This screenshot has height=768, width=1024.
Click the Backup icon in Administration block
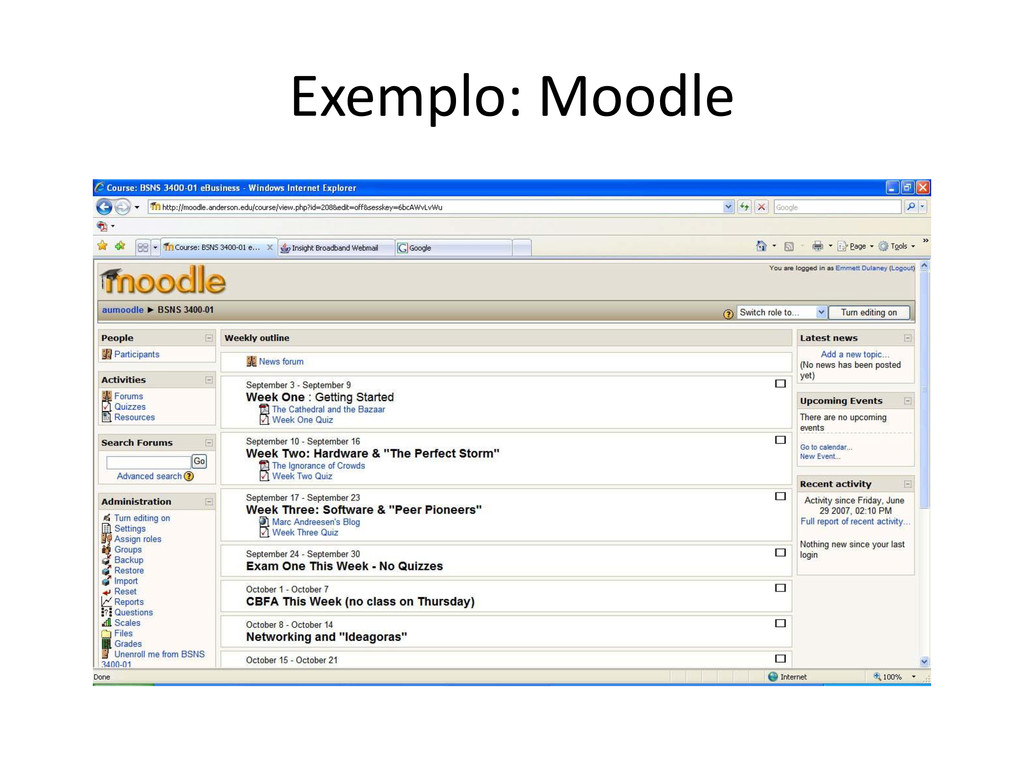click(106, 560)
